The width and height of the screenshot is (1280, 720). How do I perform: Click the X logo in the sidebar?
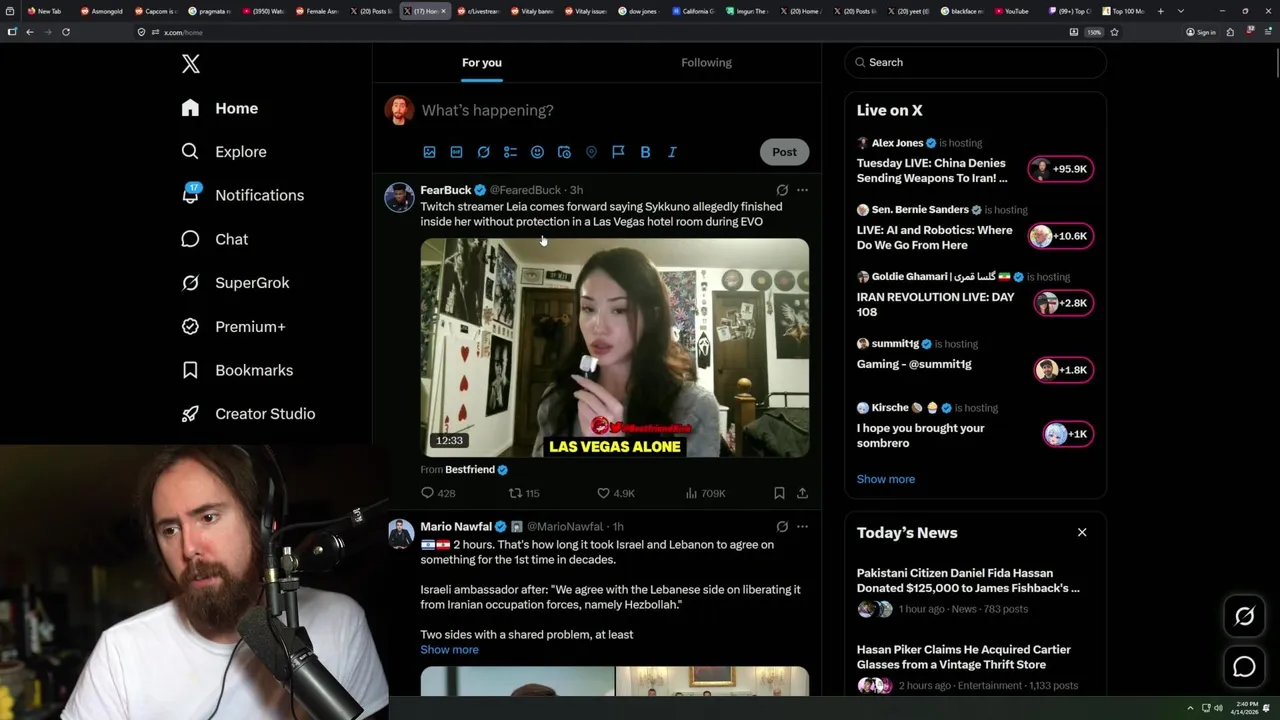(191, 64)
